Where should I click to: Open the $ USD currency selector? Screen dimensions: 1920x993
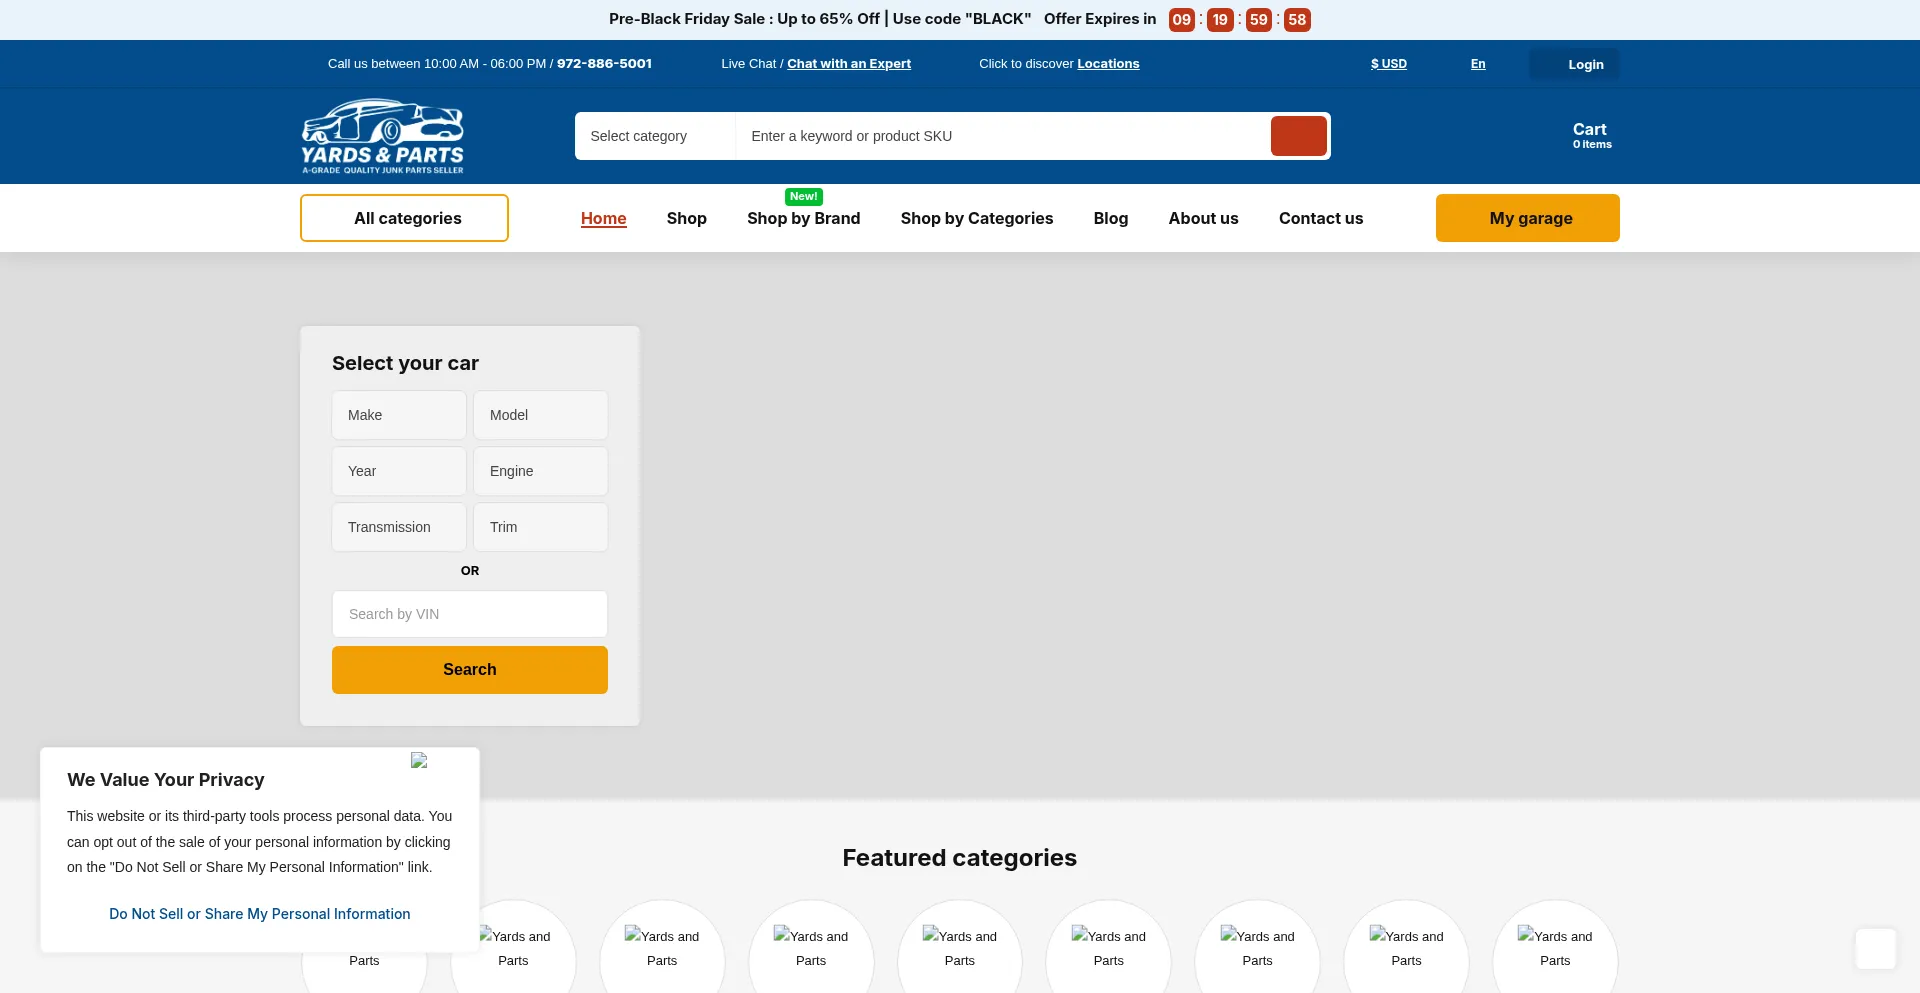tap(1388, 64)
